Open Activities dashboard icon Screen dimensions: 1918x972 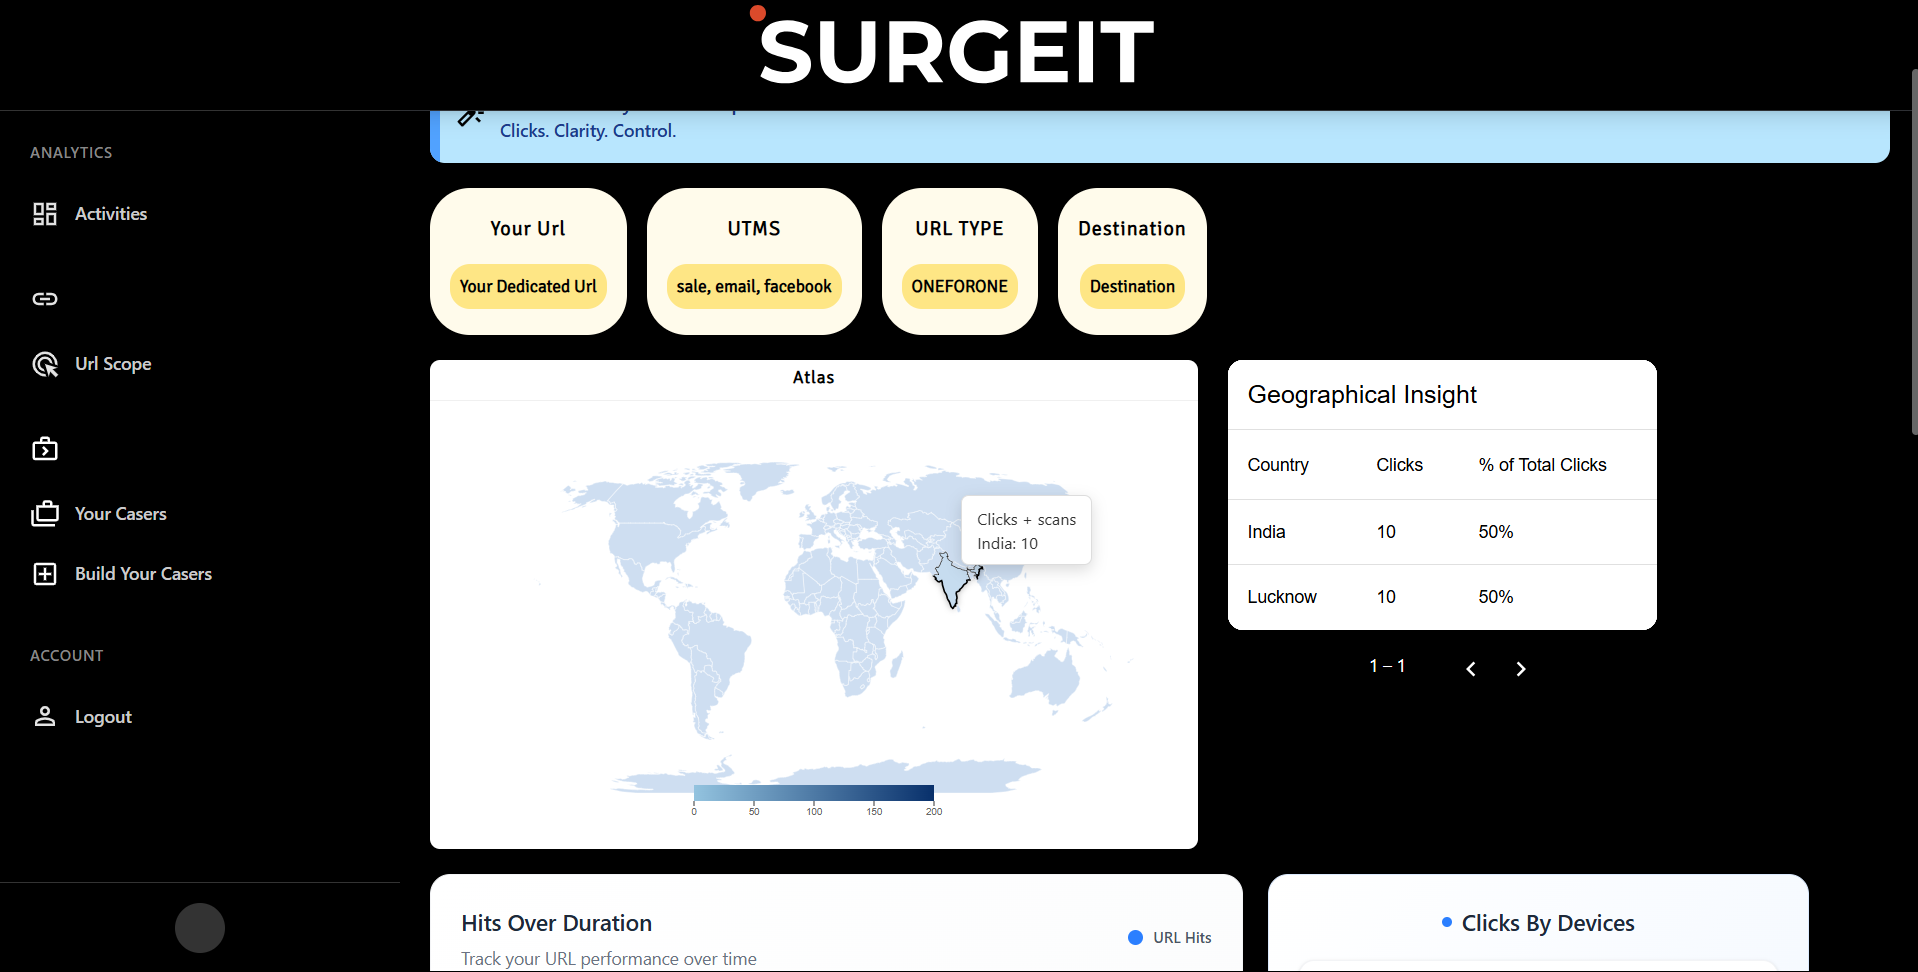(x=45, y=214)
